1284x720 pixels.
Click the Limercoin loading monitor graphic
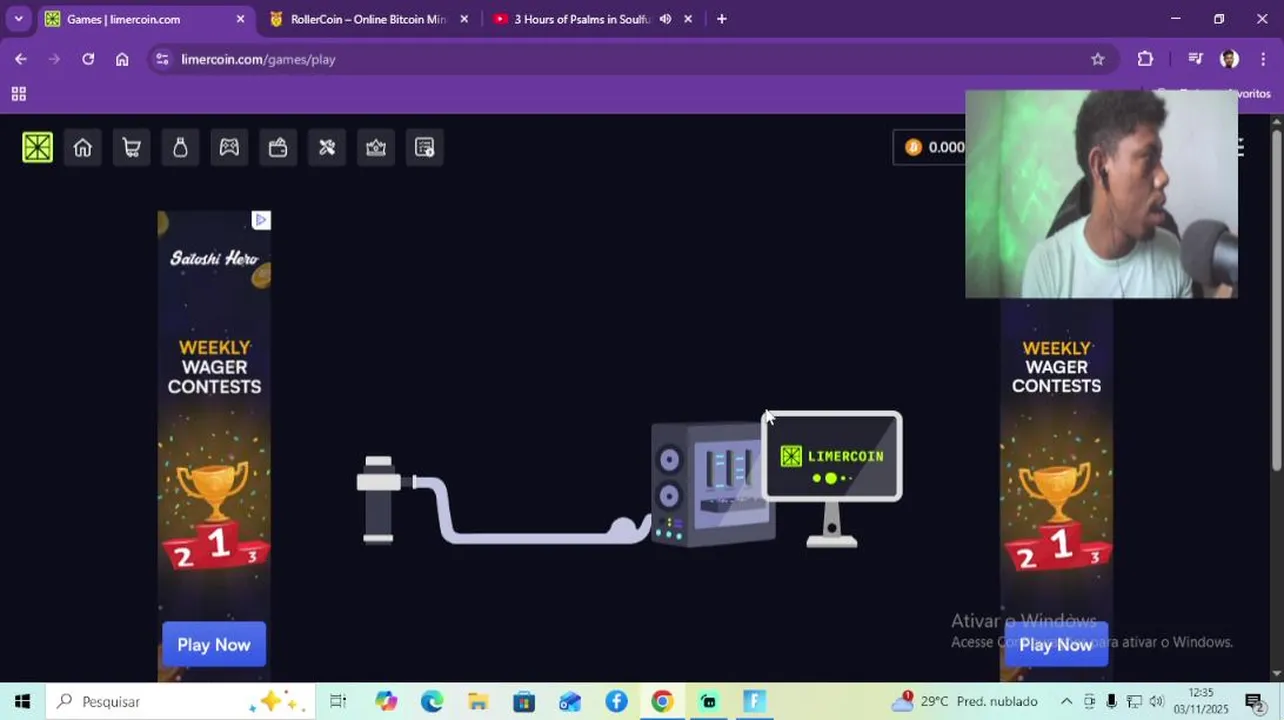(832, 478)
